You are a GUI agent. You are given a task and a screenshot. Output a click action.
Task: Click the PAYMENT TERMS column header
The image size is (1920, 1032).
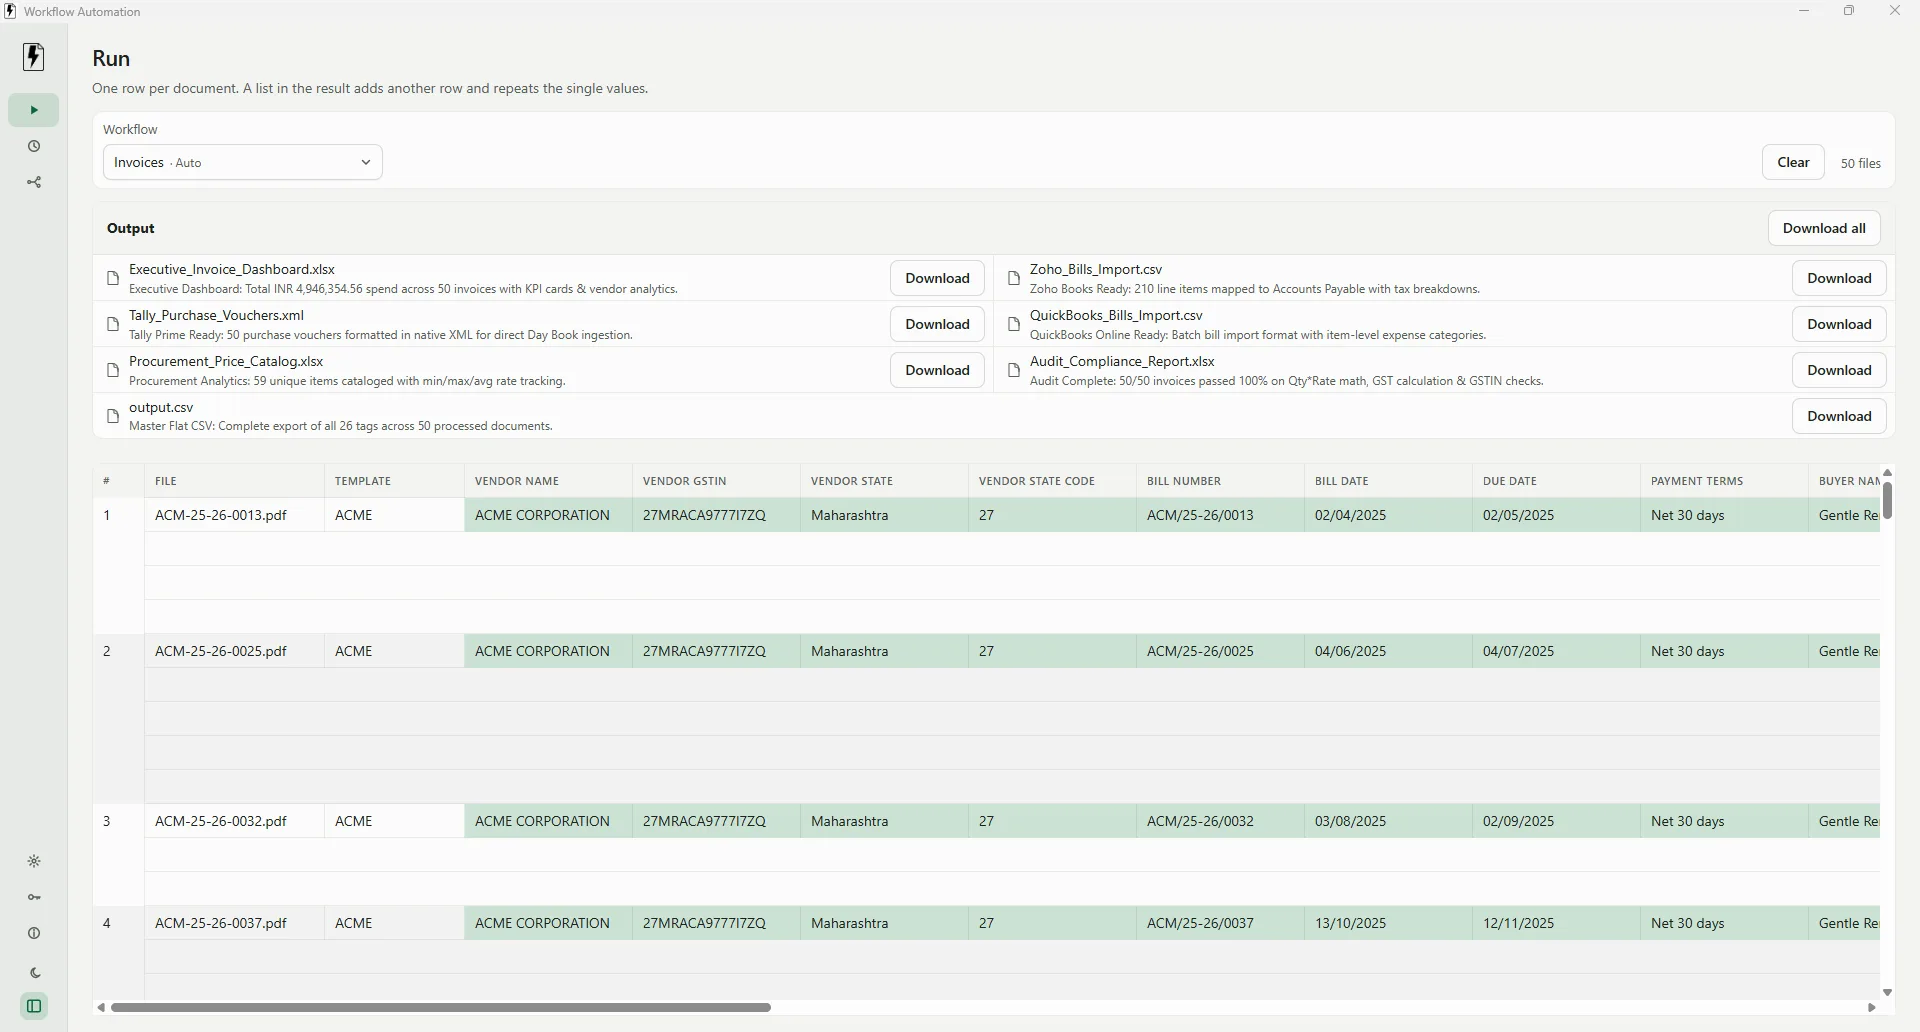(1724, 481)
